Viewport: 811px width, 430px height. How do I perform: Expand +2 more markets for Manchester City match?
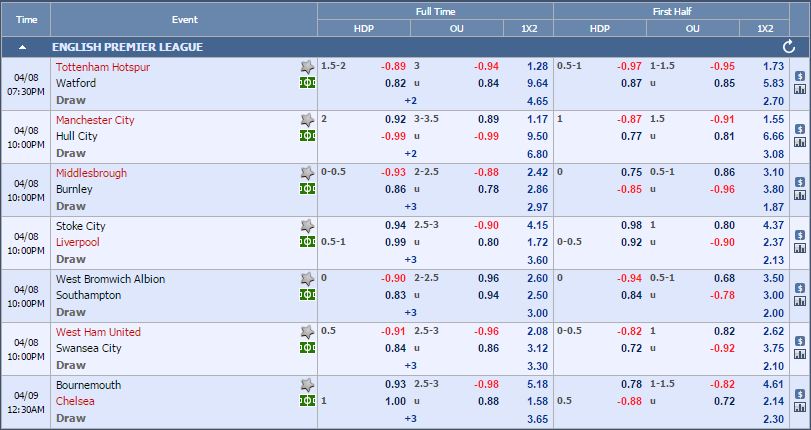411,154
